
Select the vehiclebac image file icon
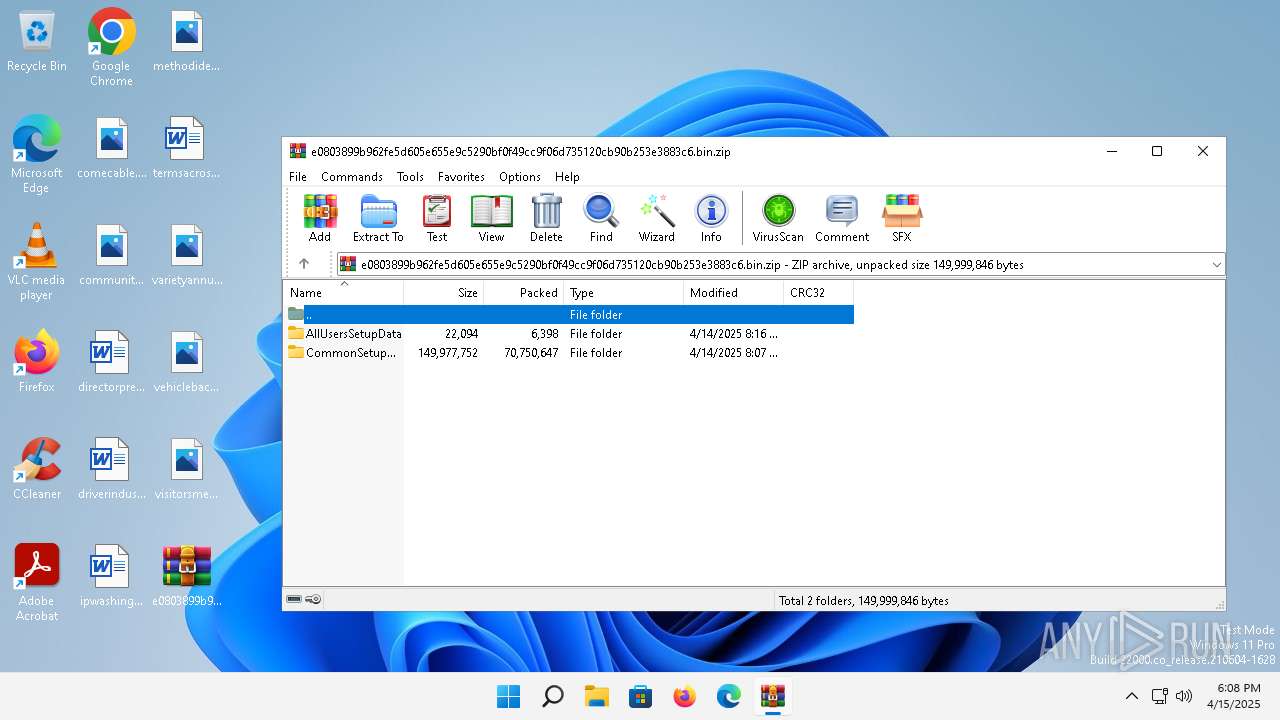[x=186, y=362]
